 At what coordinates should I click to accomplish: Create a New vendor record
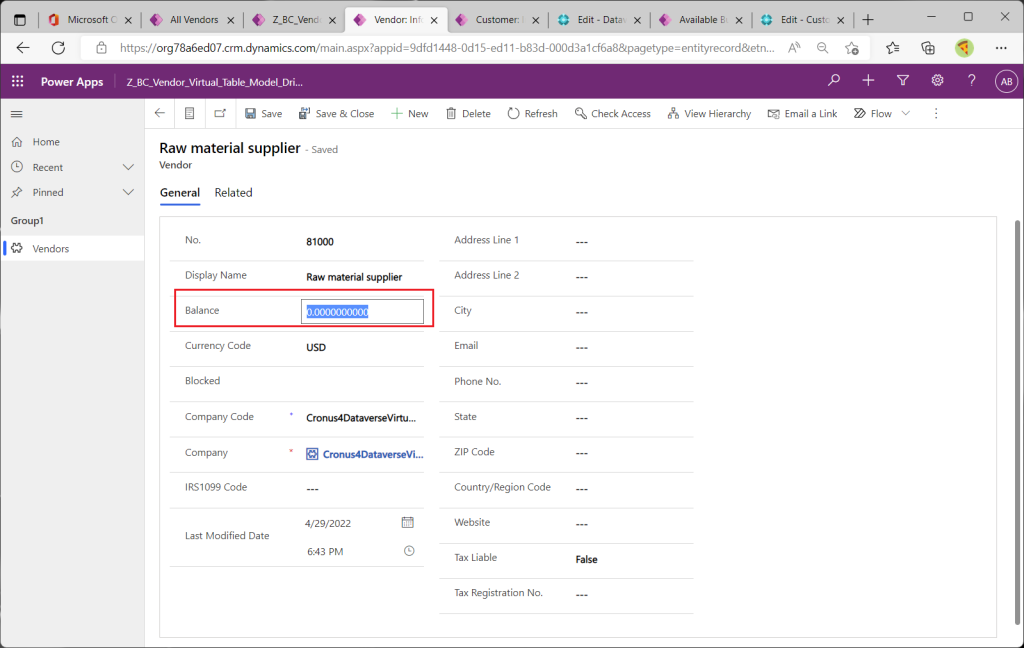point(409,114)
